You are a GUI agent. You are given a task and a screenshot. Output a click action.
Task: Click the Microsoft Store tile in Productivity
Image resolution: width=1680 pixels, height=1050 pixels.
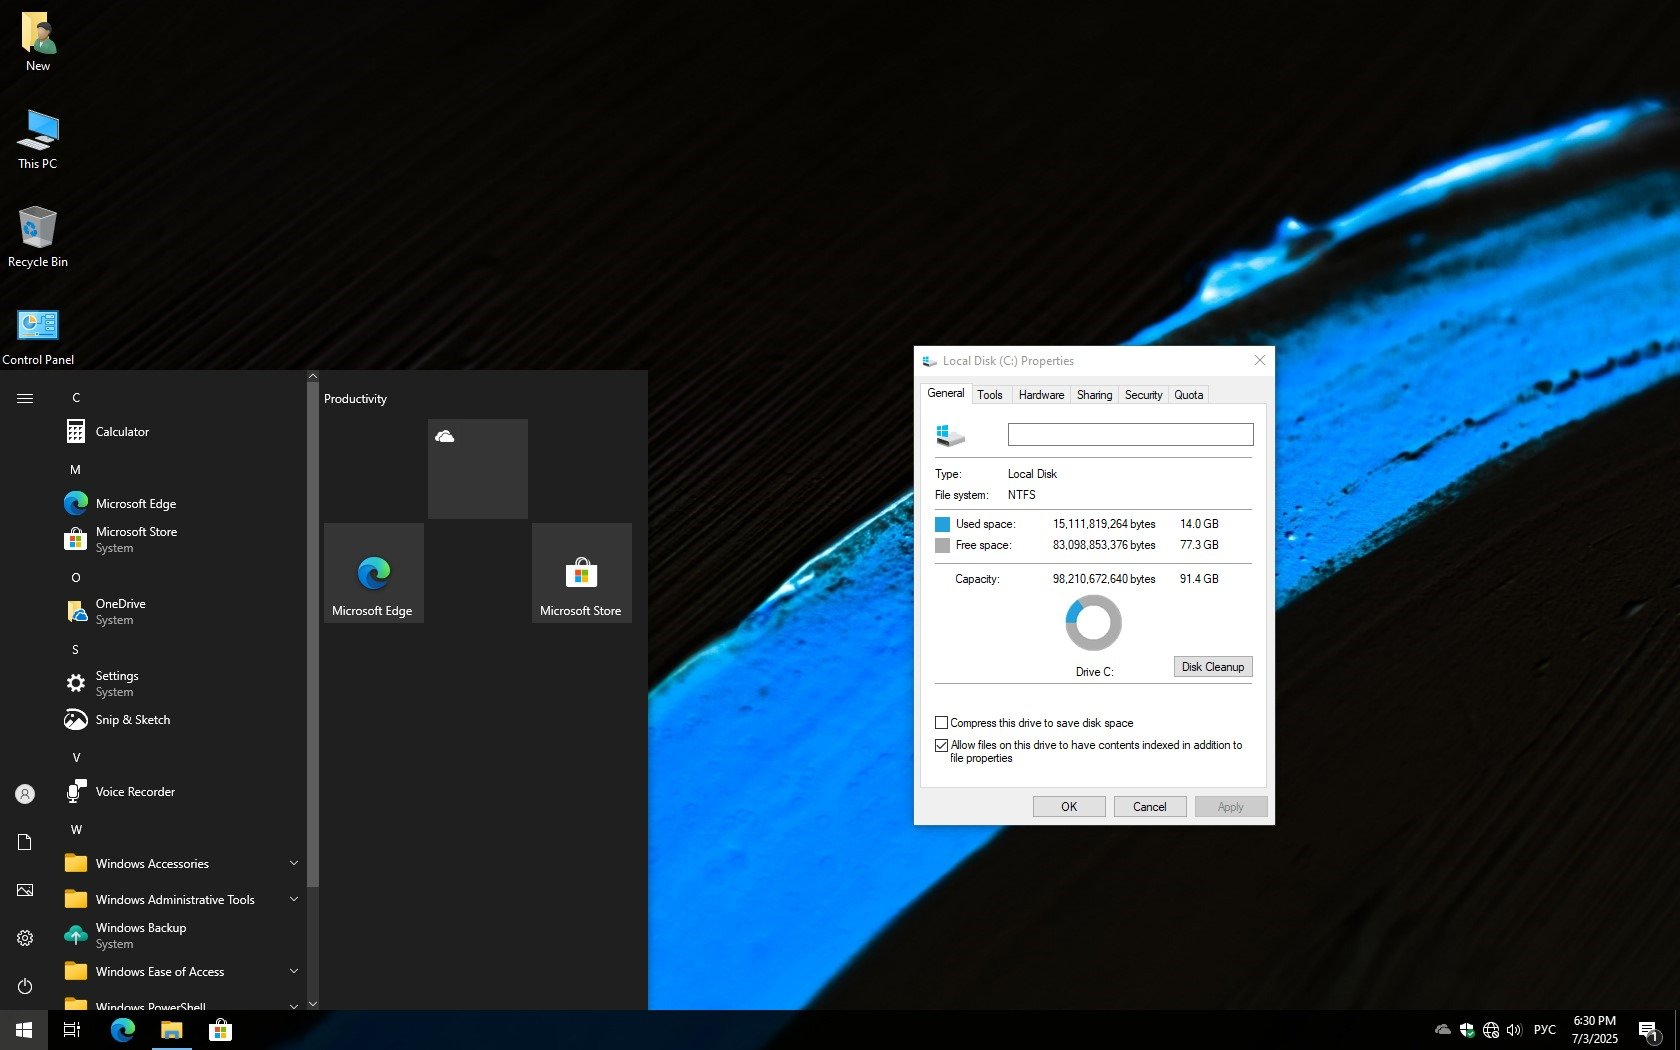point(581,574)
